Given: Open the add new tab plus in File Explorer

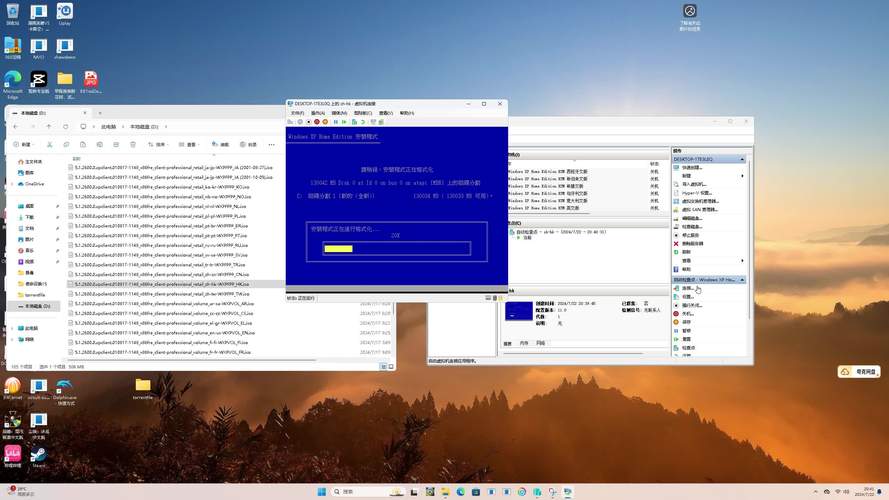Looking at the screenshot, I should coord(100,113).
